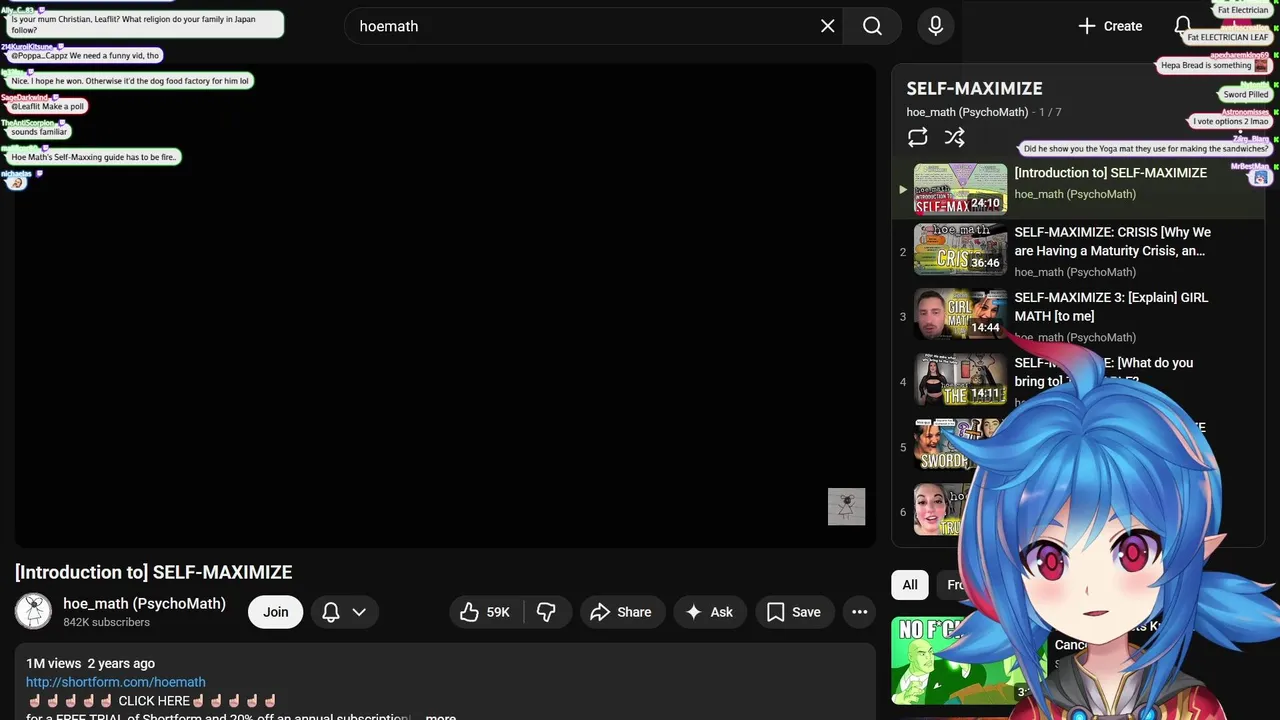Play [Introduction to] SELF-MAXIMIZE thumbnail in playlist
The height and width of the screenshot is (720, 1280).
960,189
